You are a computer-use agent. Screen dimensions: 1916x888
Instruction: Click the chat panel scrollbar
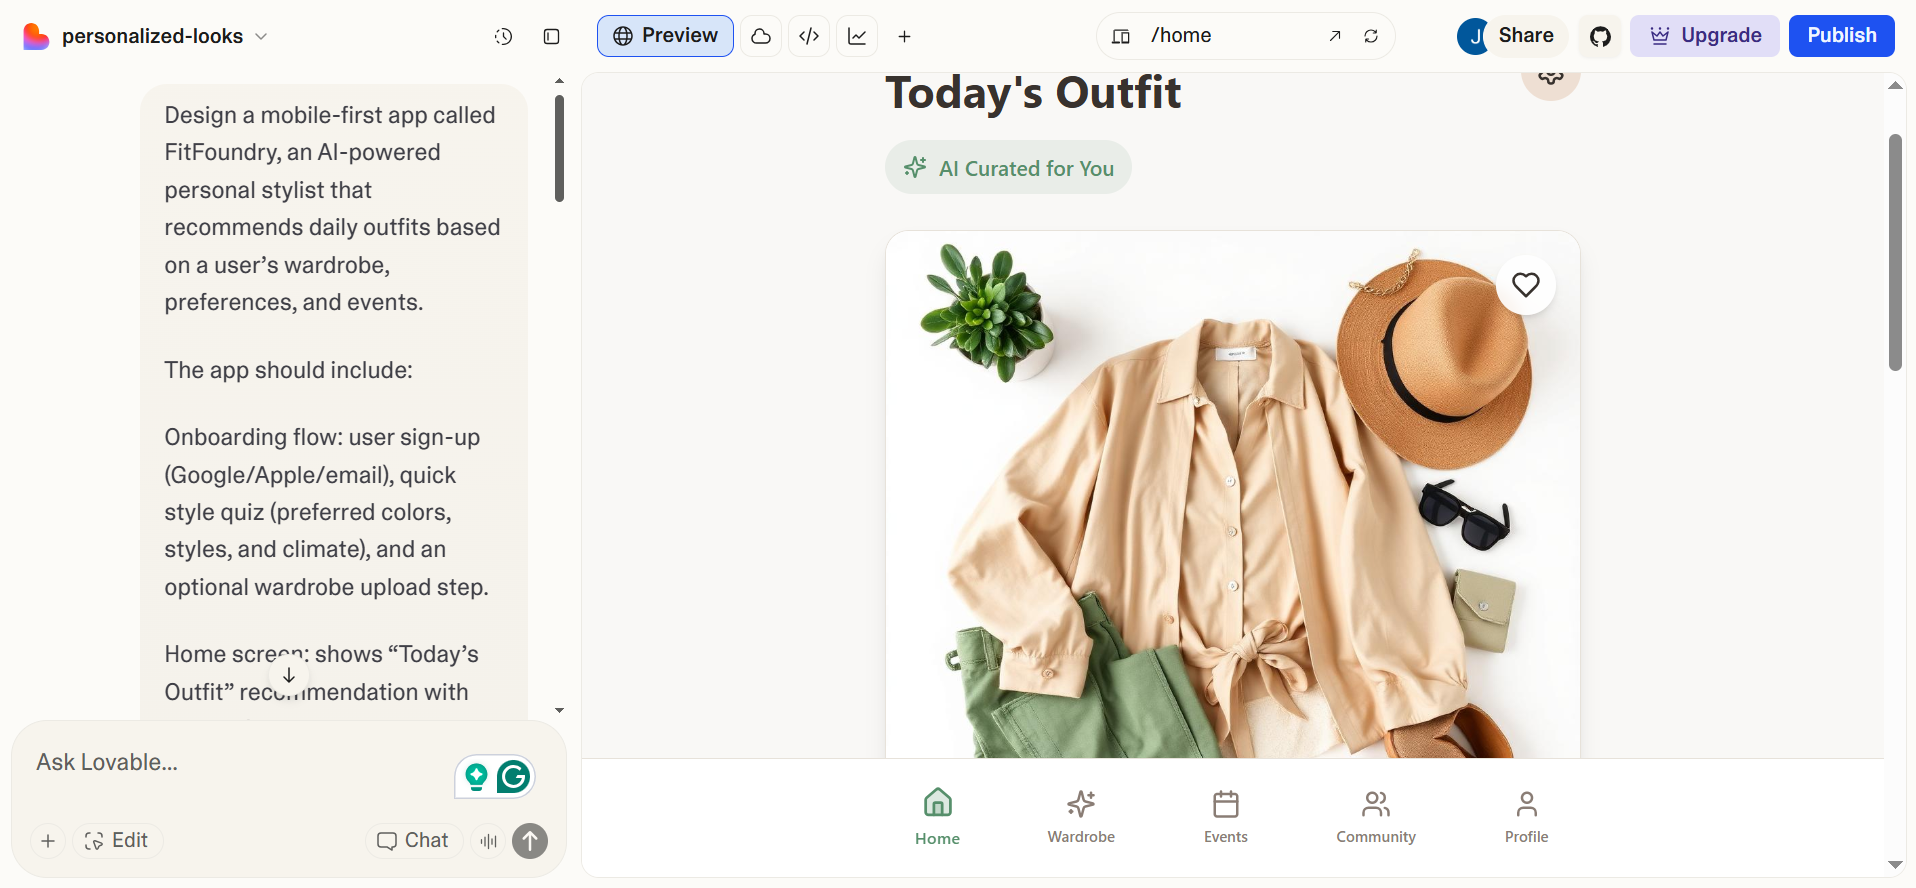coord(559,149)
